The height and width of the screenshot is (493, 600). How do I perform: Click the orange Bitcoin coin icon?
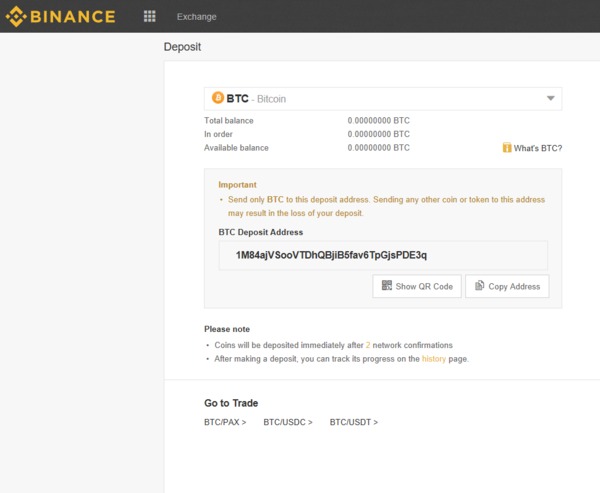point(218,98)
